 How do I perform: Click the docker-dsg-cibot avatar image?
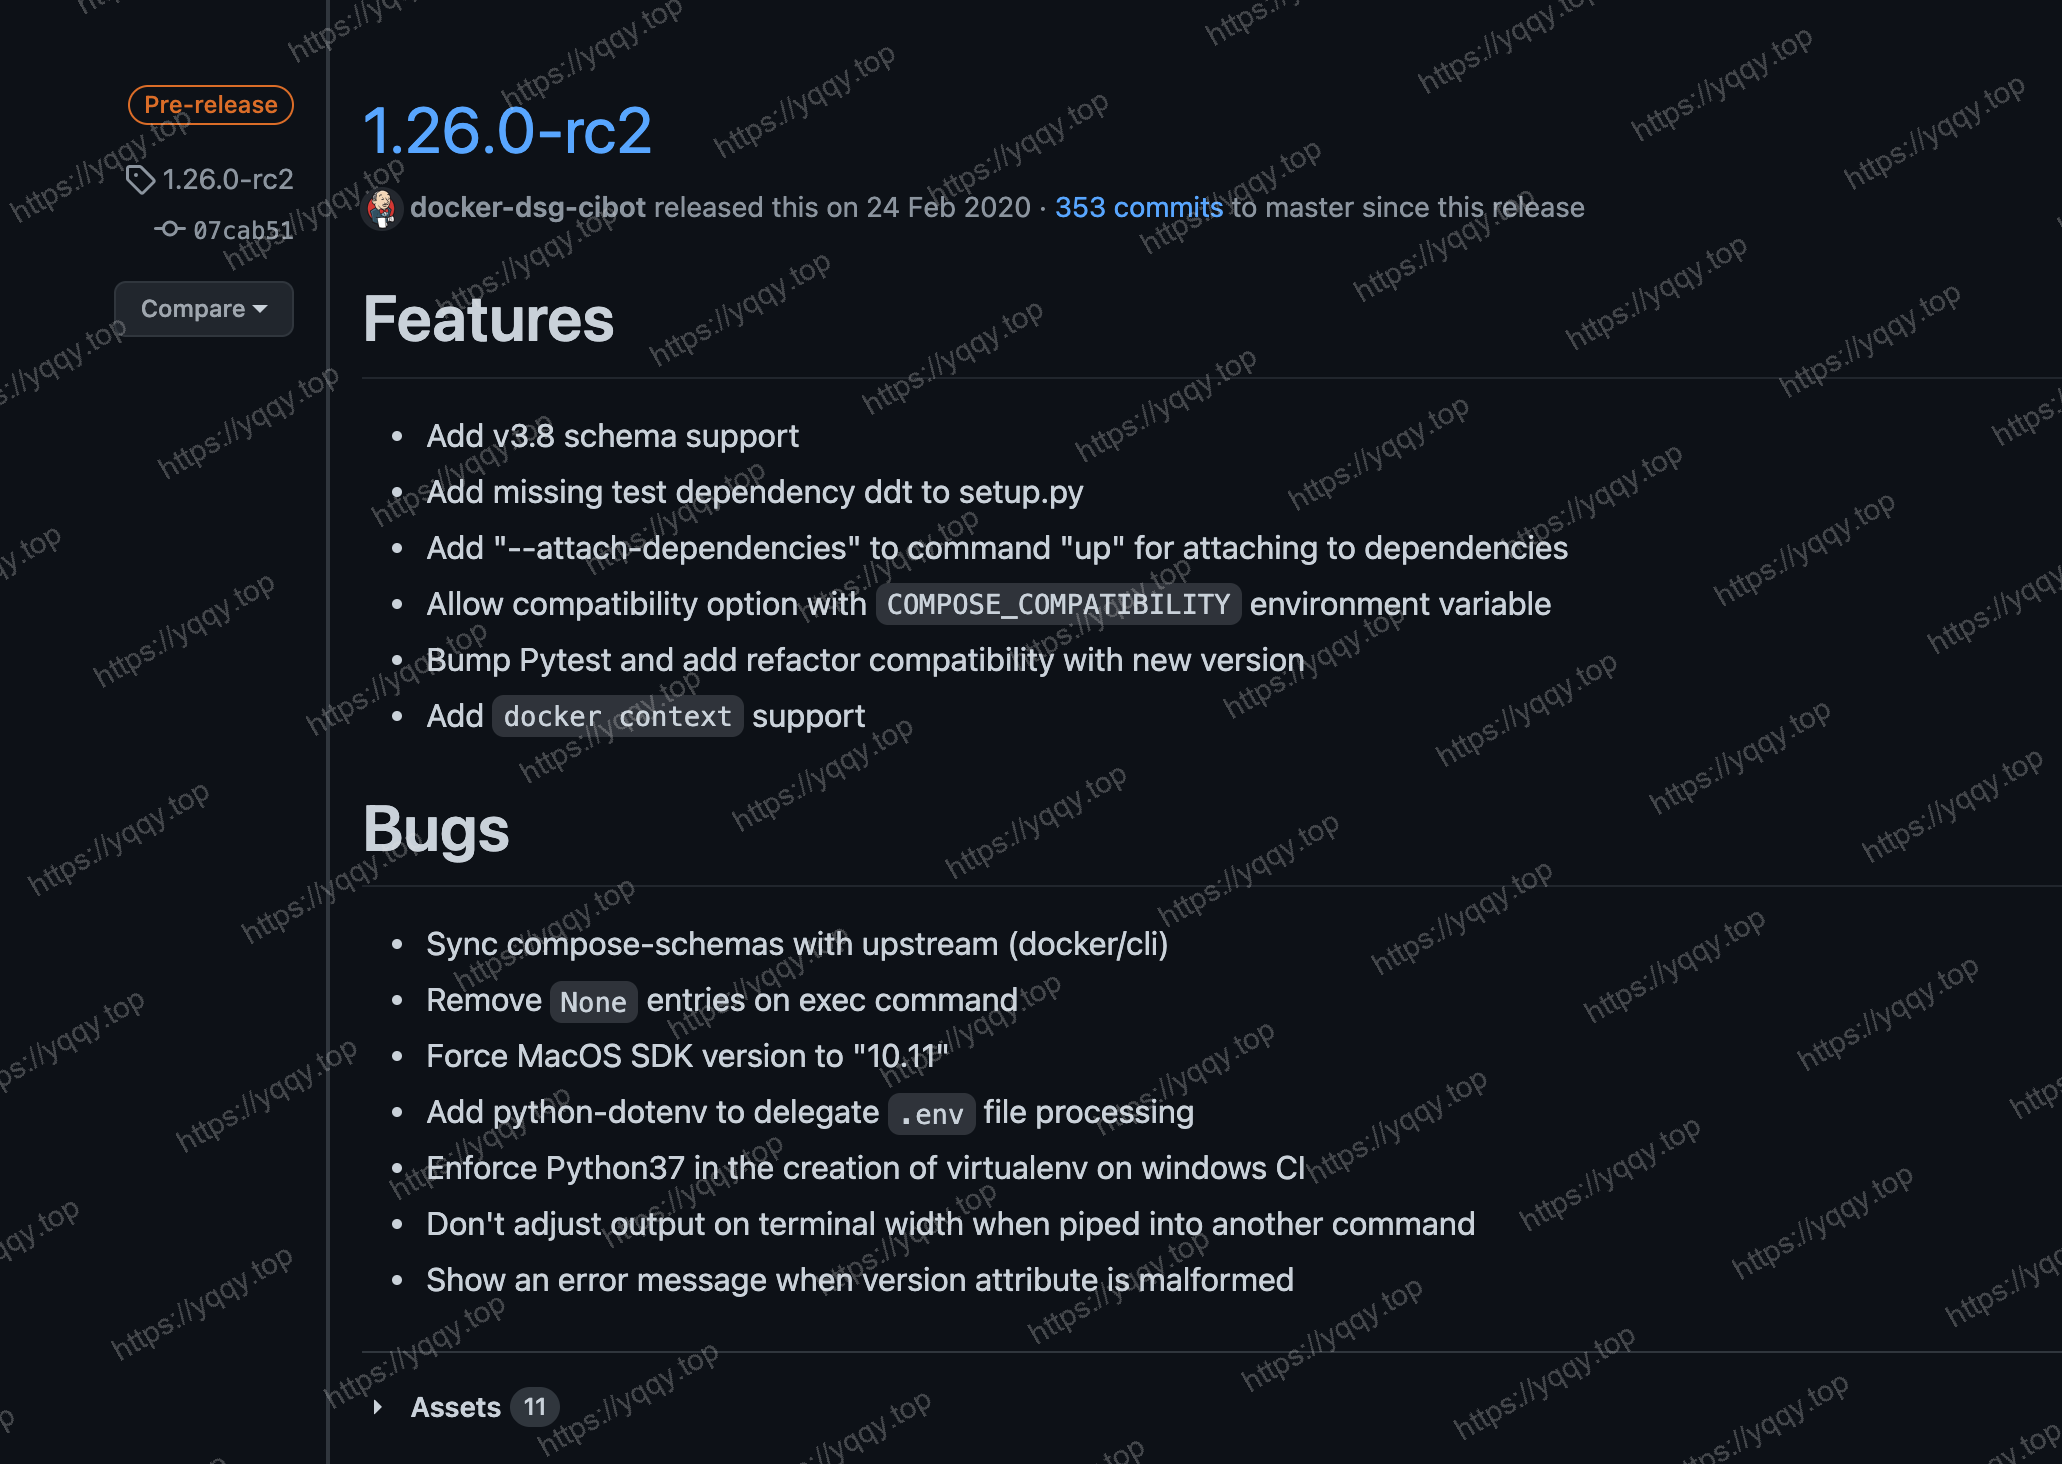click(382, 208)
